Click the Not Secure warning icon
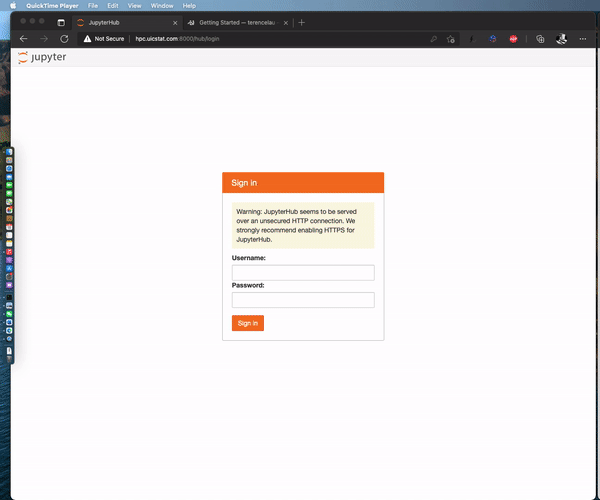Screen dimensions: 600x500 [x=87, y=39]
